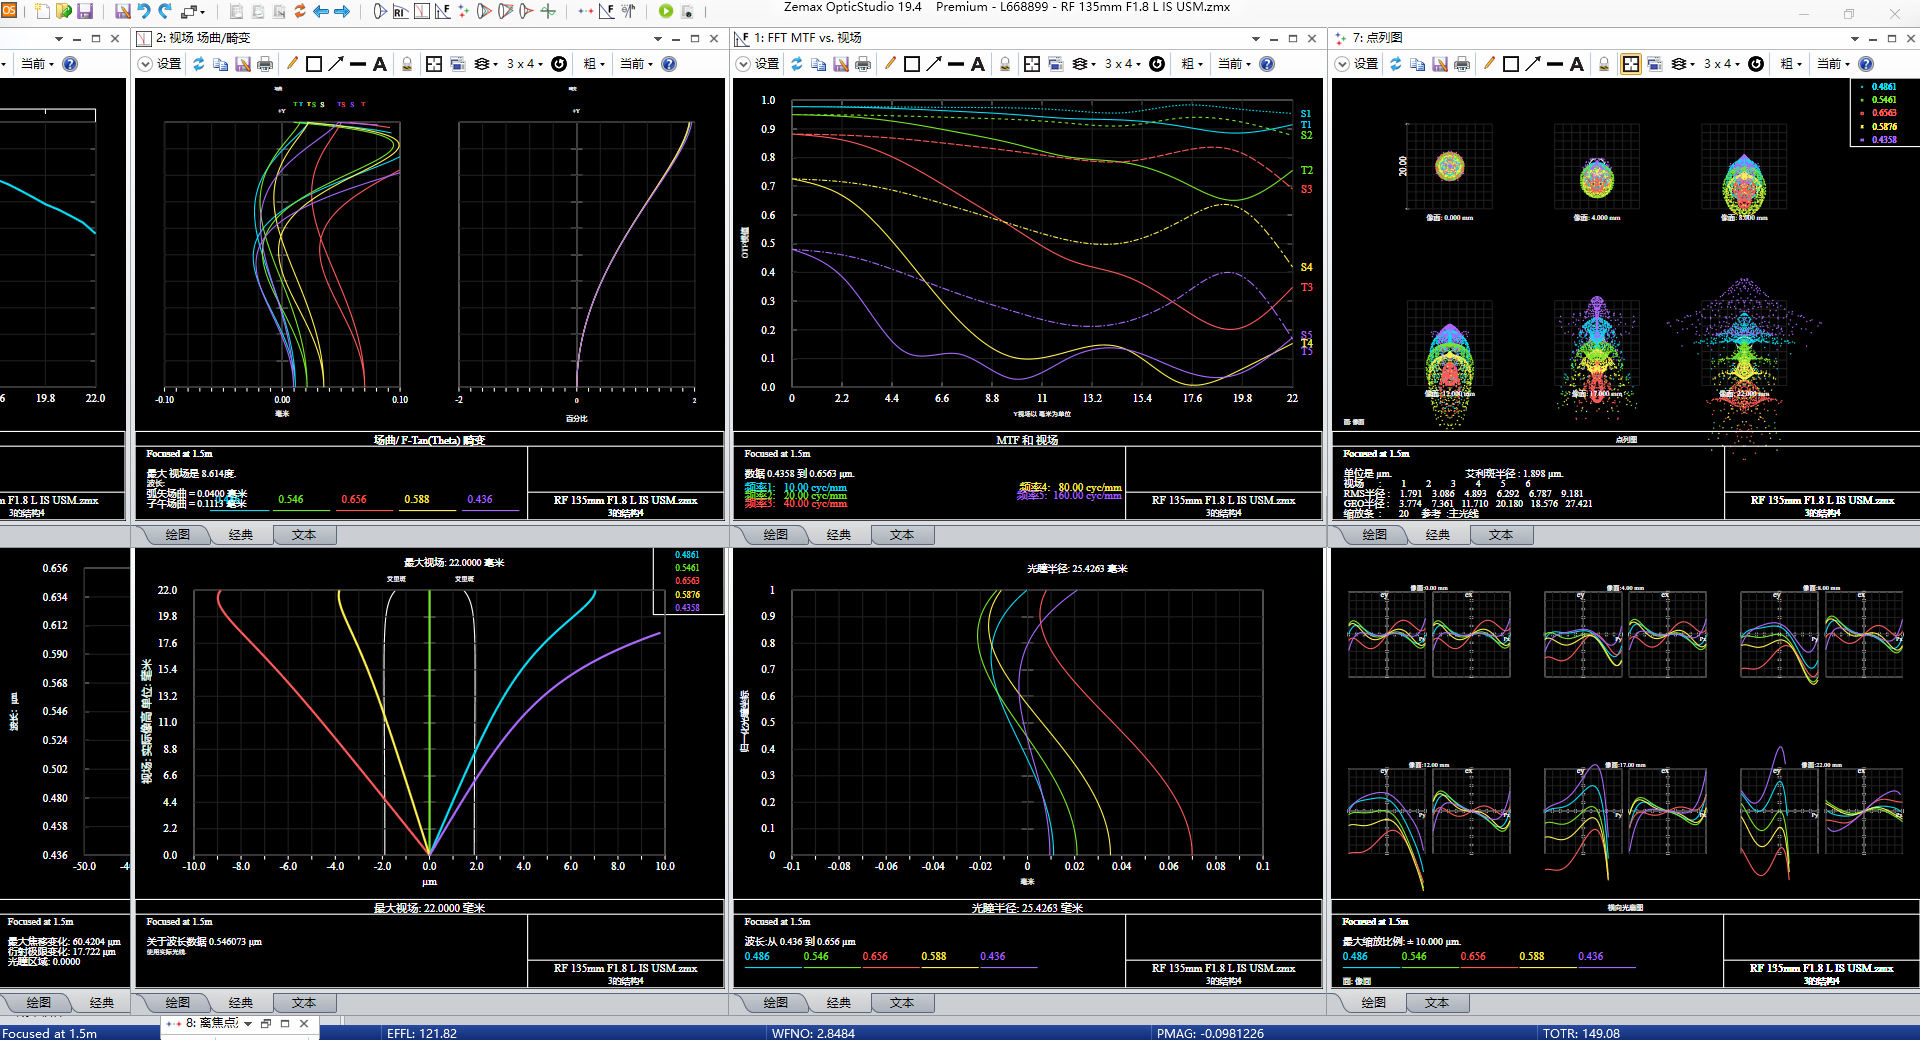Image resolution: width=1920 pixels, height=1040 pixels.
Task: Open add-operand plus icon in main toolbar
Action: 548,11
